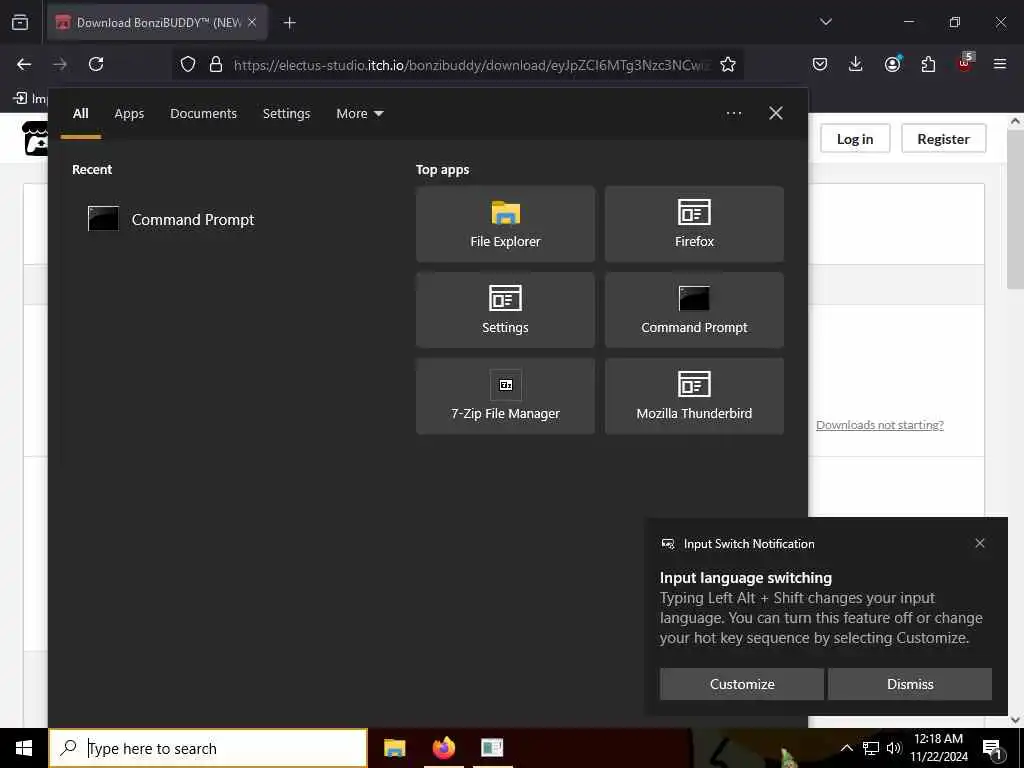
Task: Open the network tray icon
Action: tap(871, 748)
